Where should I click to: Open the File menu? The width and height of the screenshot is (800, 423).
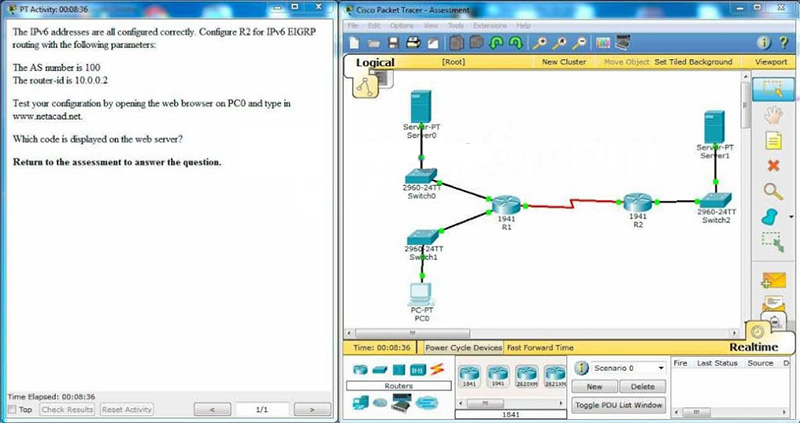[x=353, y=26]
